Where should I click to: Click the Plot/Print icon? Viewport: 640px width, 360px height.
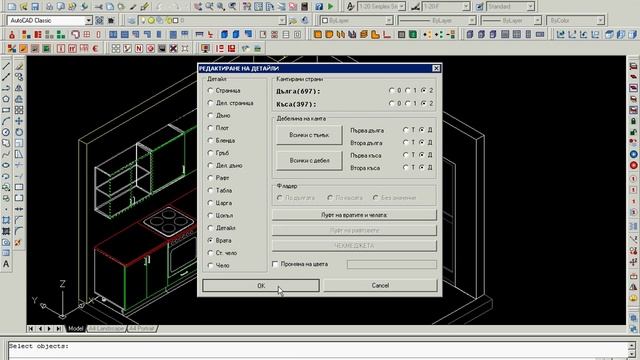pos(49,7)
